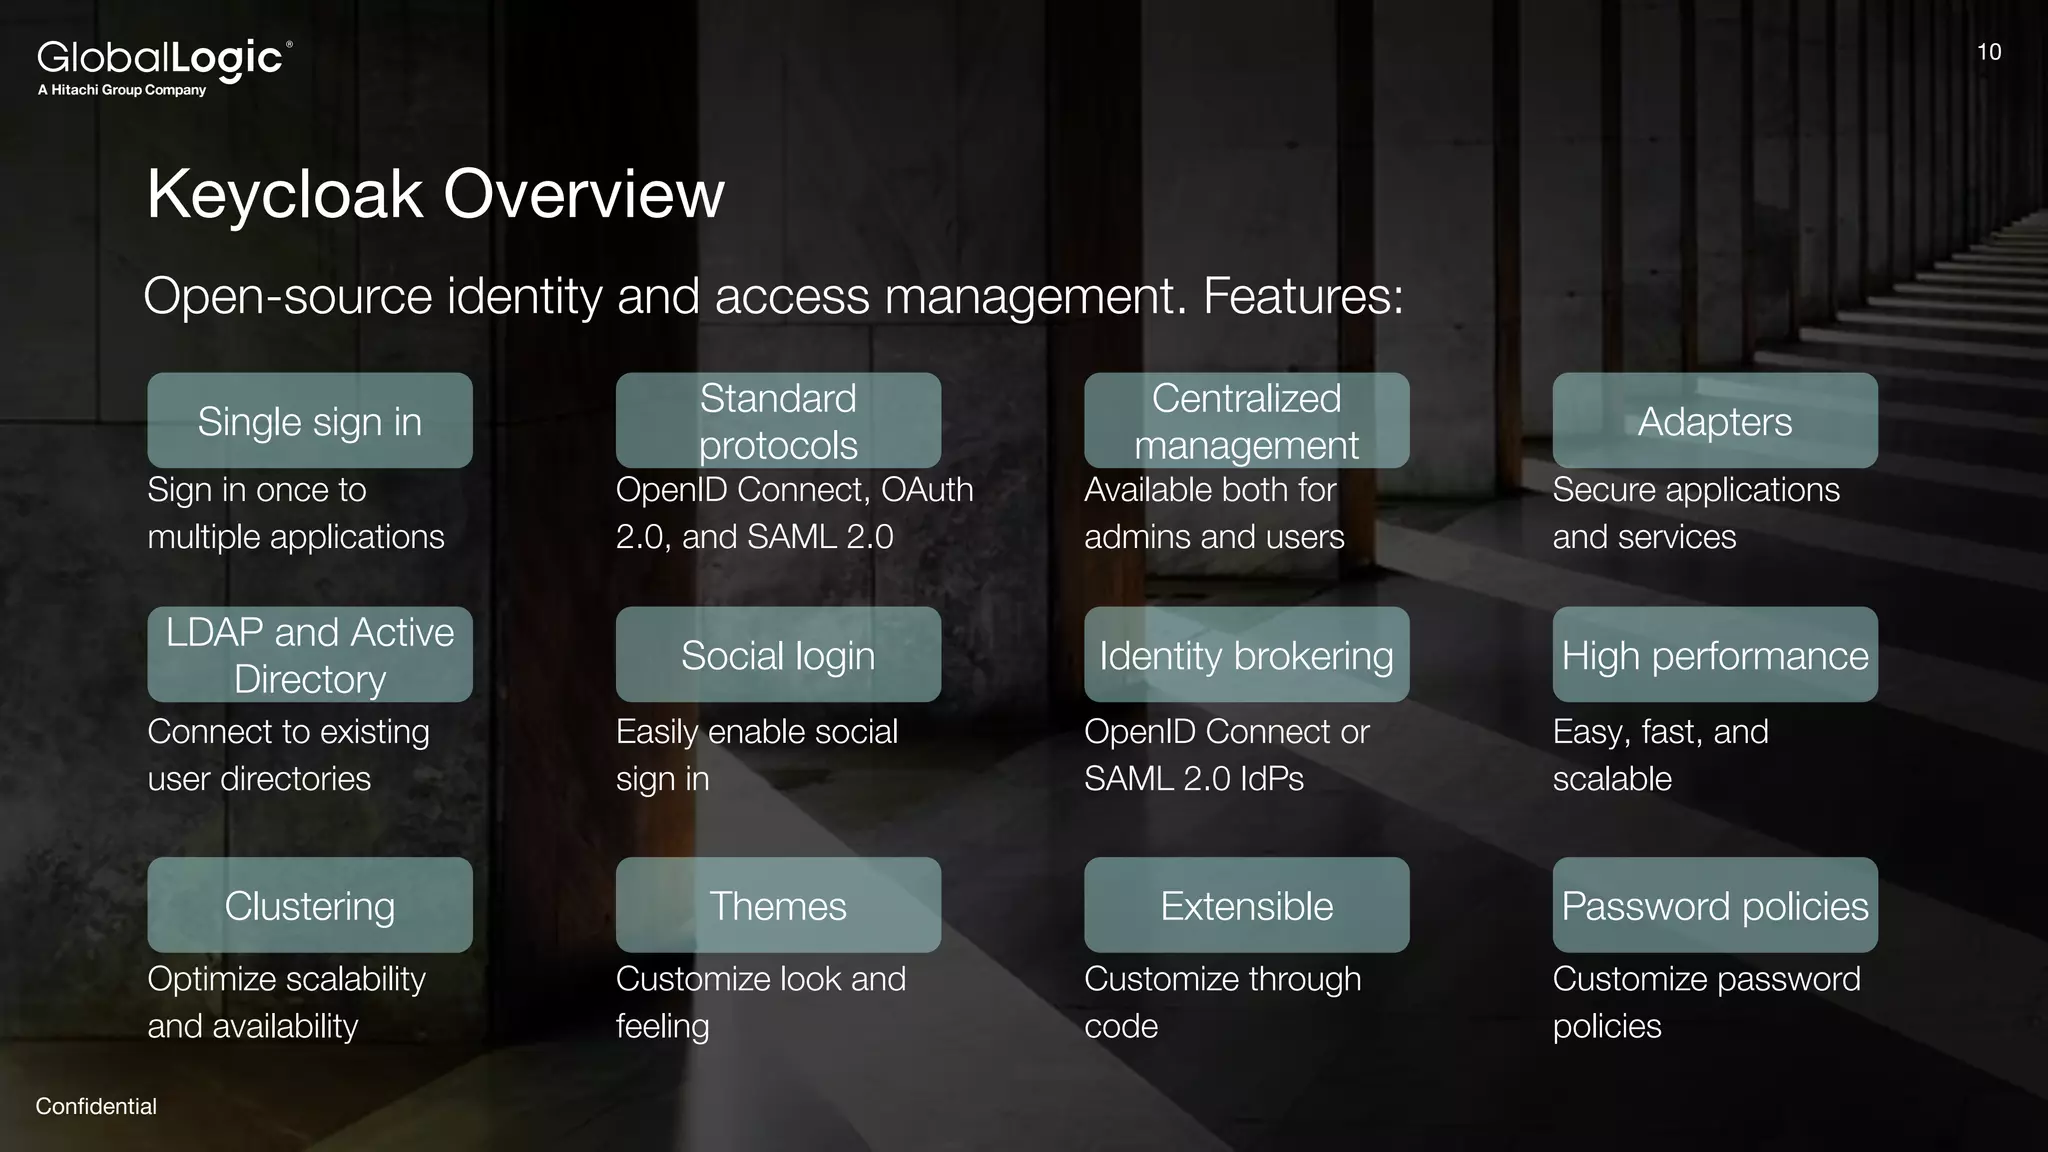Click the GlobalLogic logo

[164, 66]
